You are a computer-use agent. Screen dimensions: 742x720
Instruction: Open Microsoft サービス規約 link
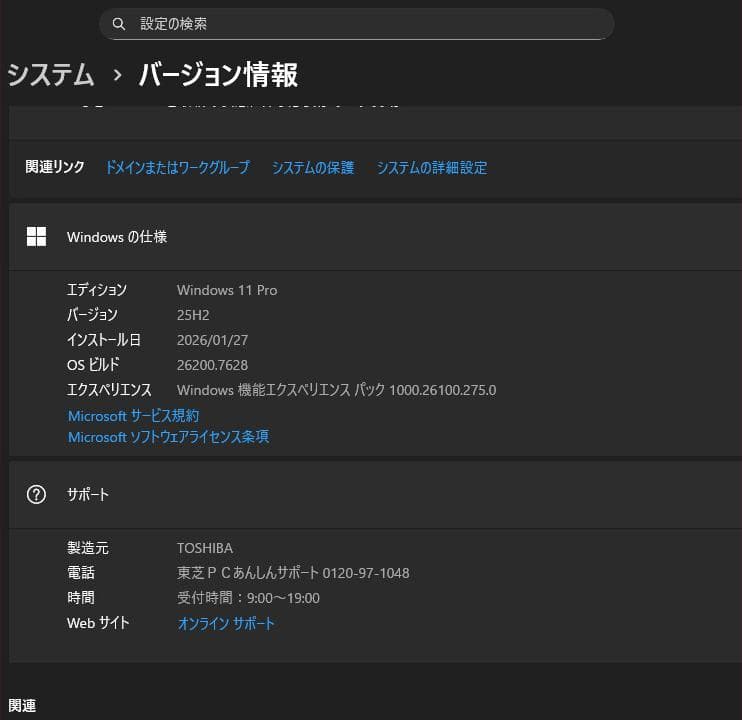coord(133,415)
